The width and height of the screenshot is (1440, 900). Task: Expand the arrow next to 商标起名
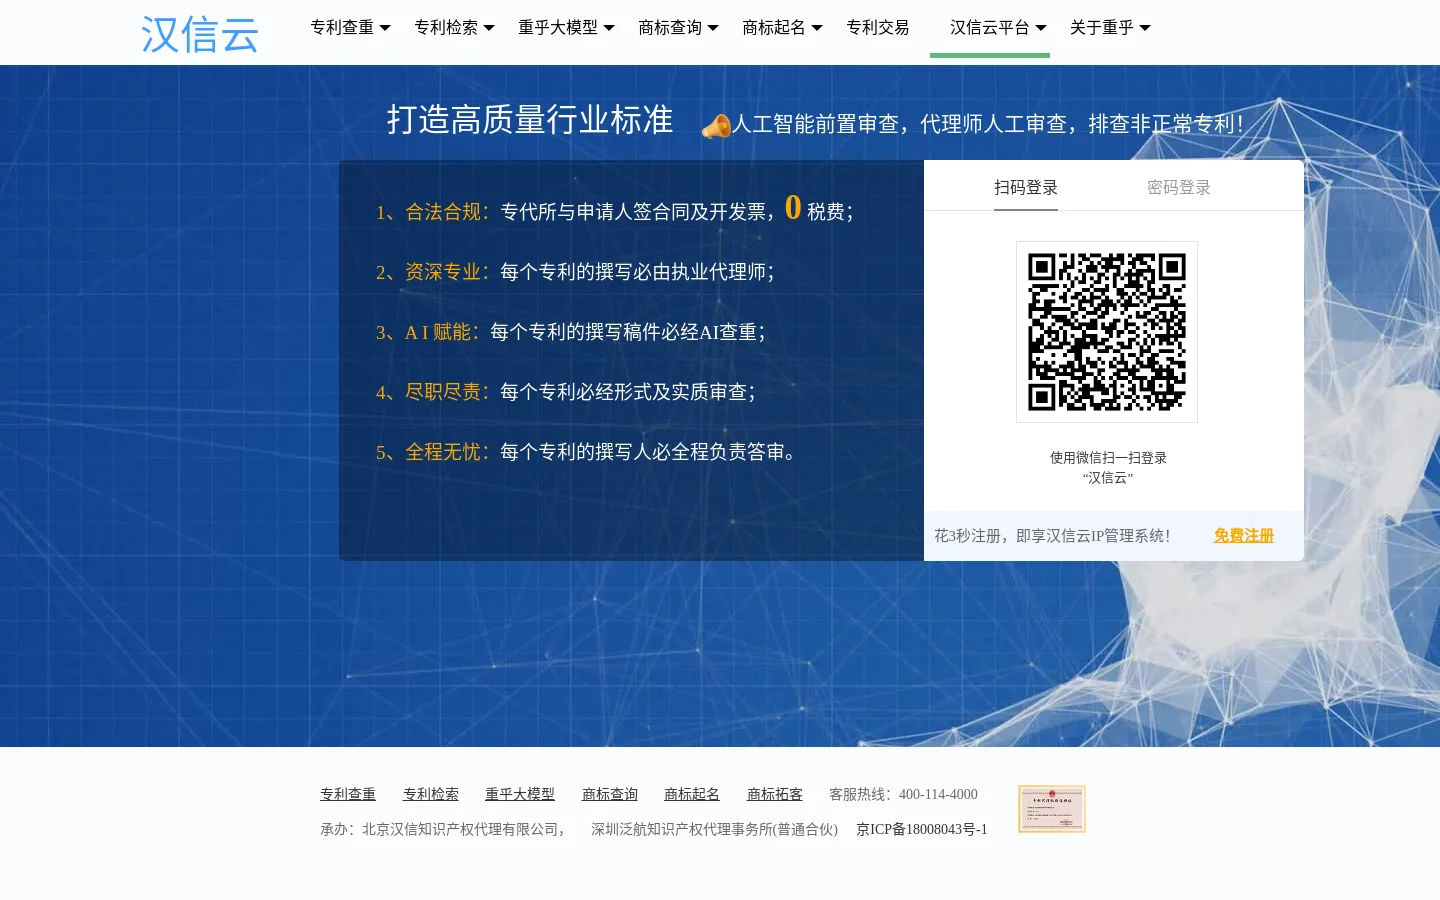pyautogui.click(x=817, y=28)
